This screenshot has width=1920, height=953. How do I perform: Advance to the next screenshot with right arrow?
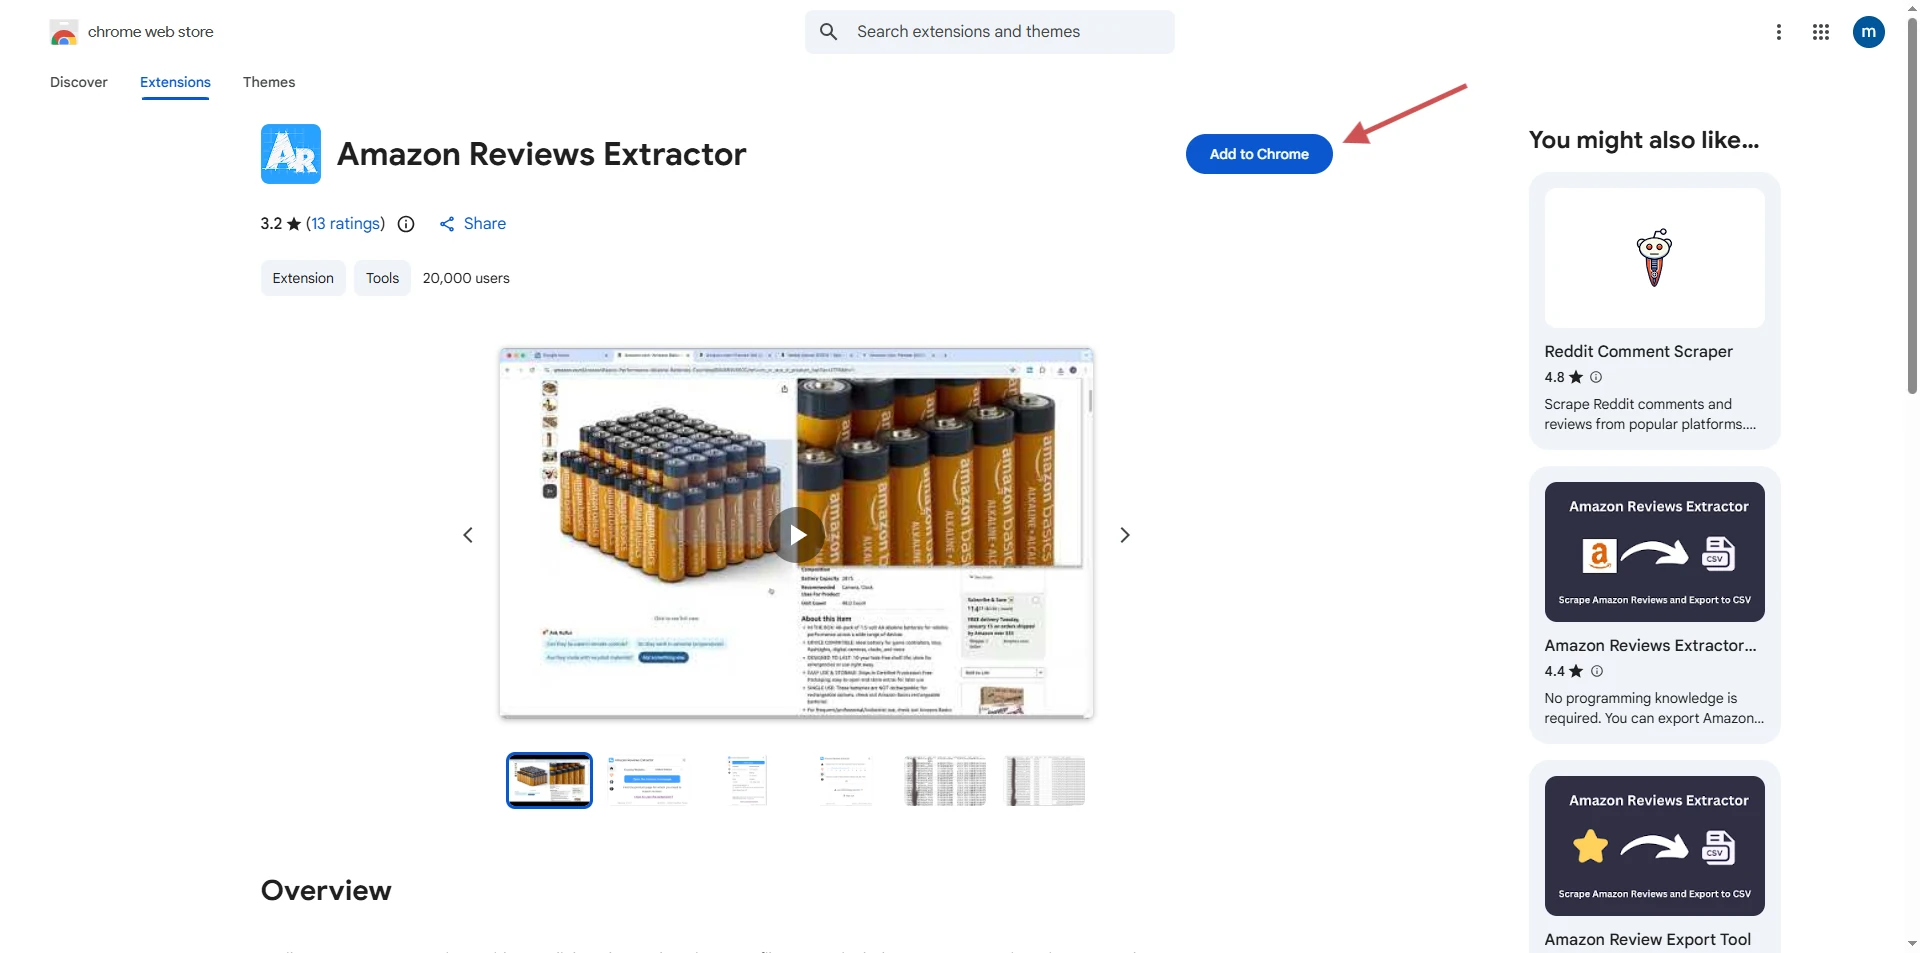tap(1125, 535)
